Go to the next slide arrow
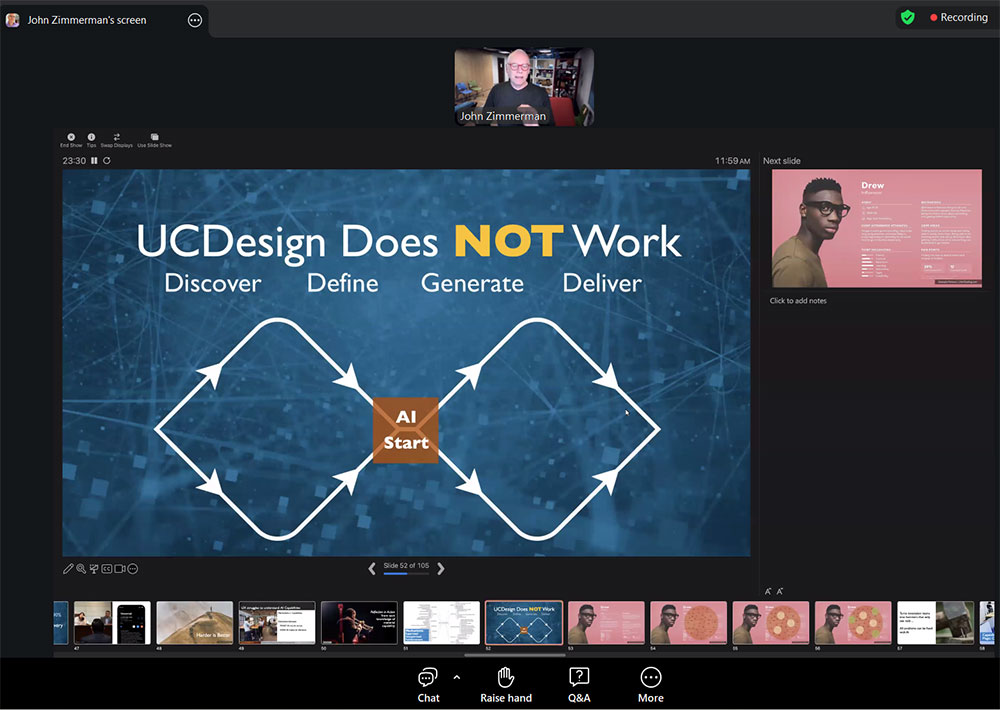This screenshot has height=710, width=1000. [x=441, y=568]
